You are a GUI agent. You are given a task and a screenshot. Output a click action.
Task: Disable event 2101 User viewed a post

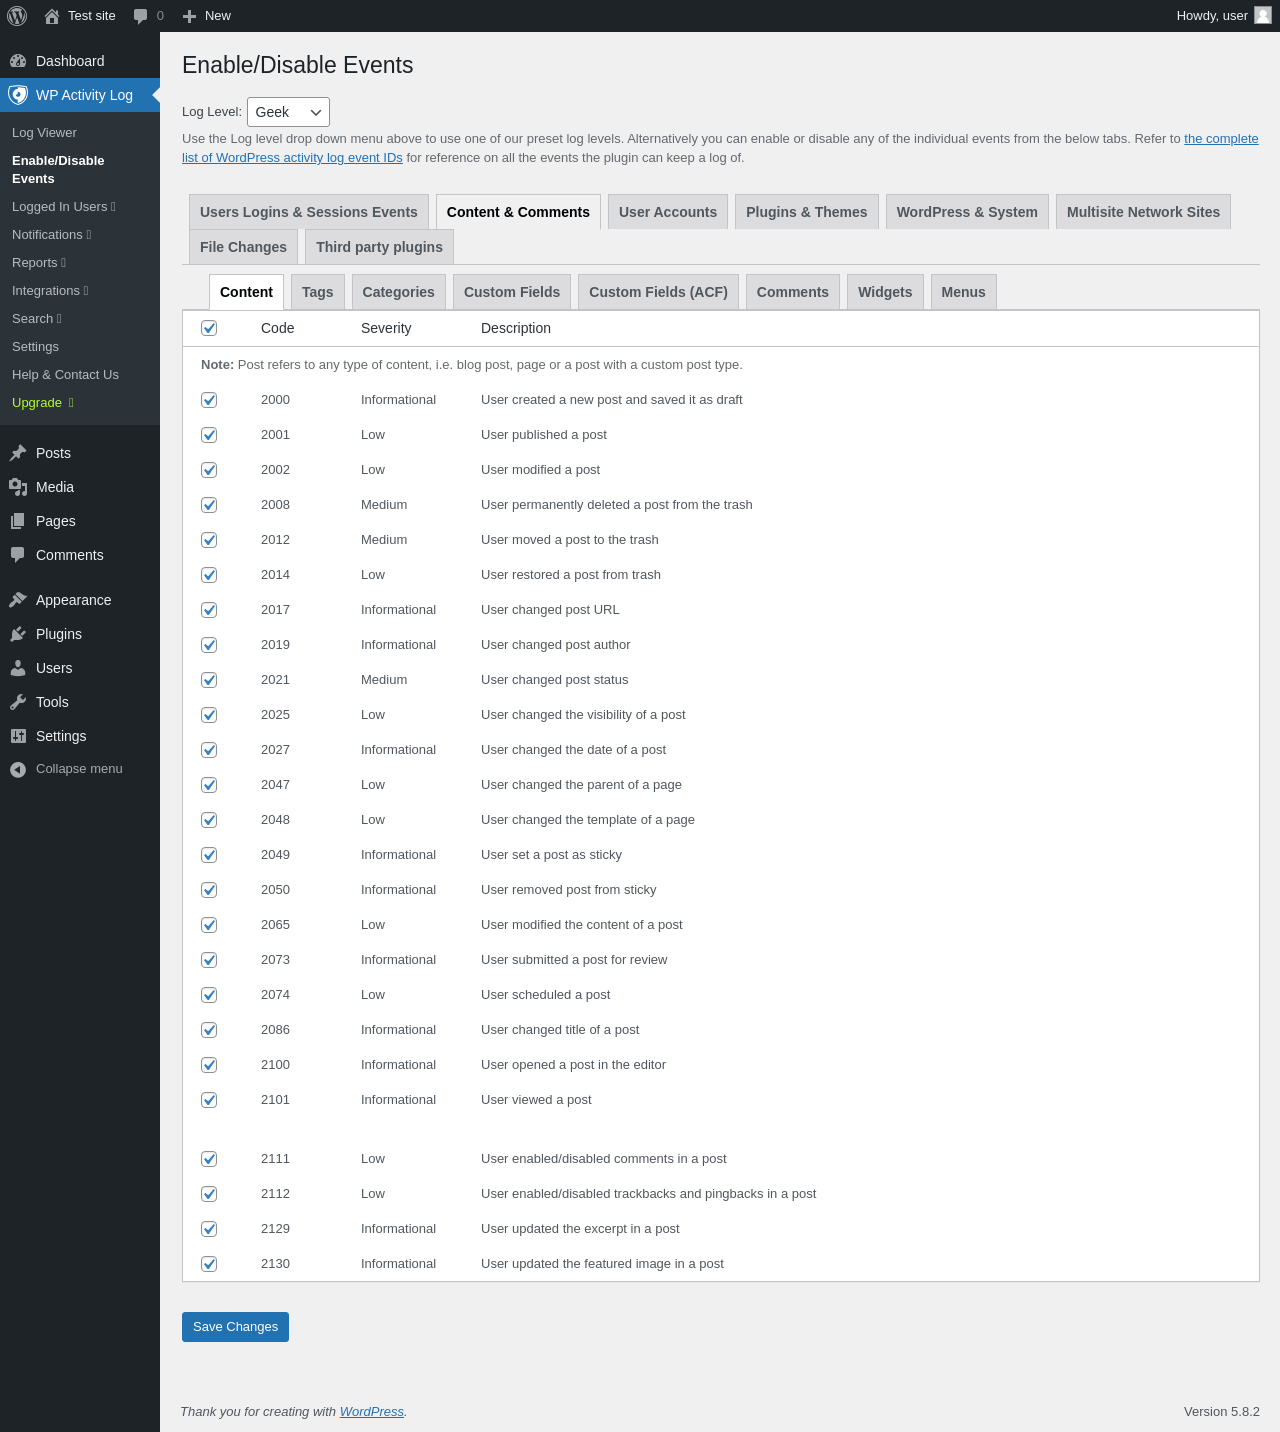209,1100
